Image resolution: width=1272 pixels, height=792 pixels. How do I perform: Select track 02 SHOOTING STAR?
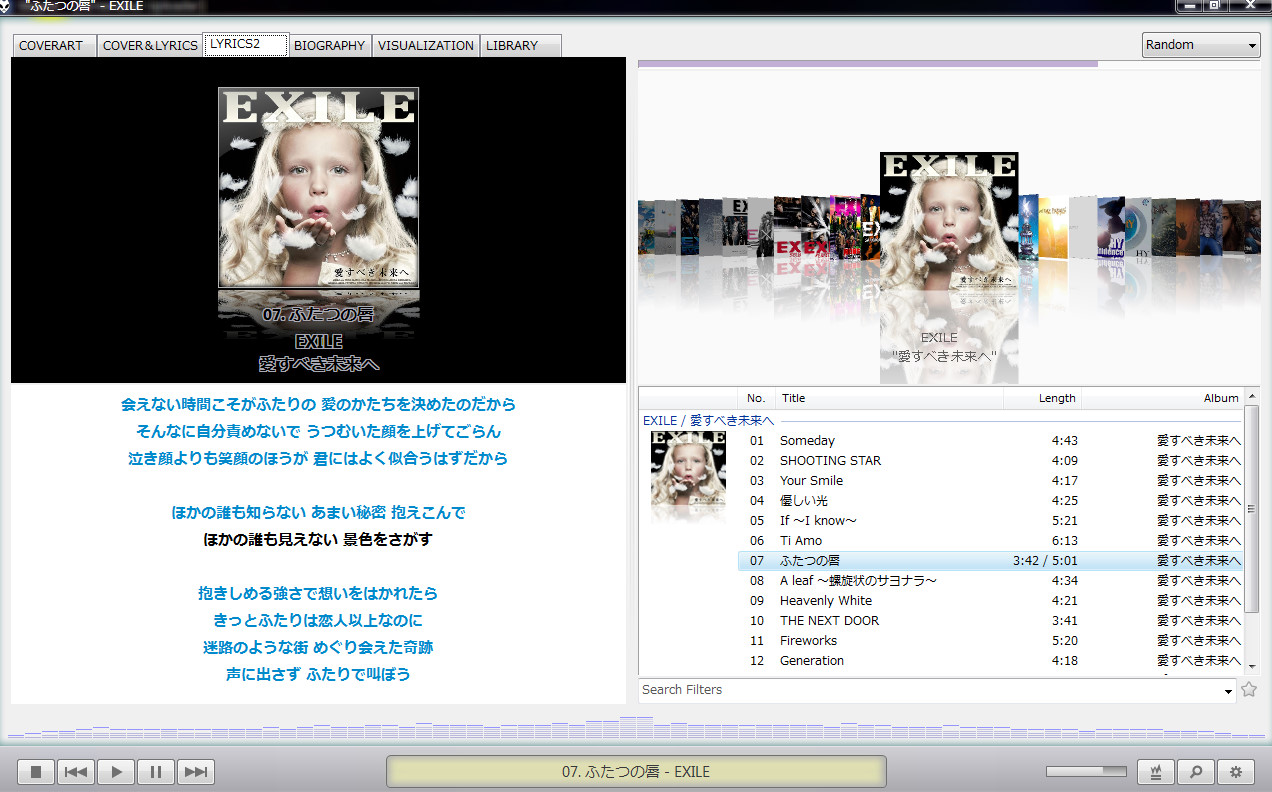(x=991, y=461)
